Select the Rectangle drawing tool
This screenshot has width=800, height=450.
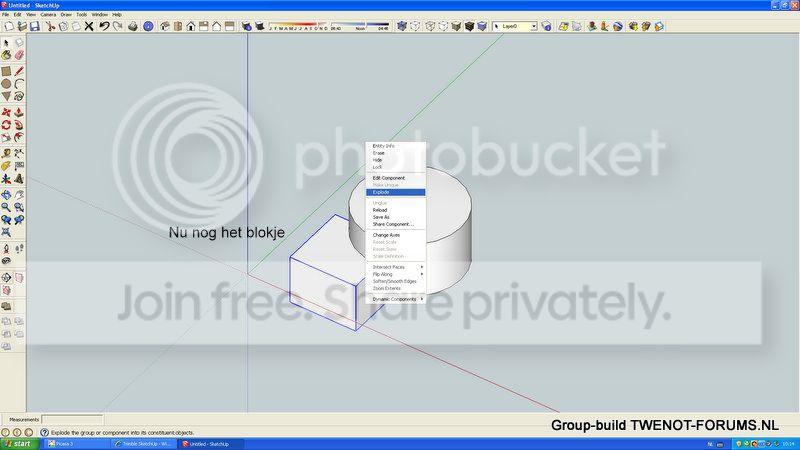point(6,71)
